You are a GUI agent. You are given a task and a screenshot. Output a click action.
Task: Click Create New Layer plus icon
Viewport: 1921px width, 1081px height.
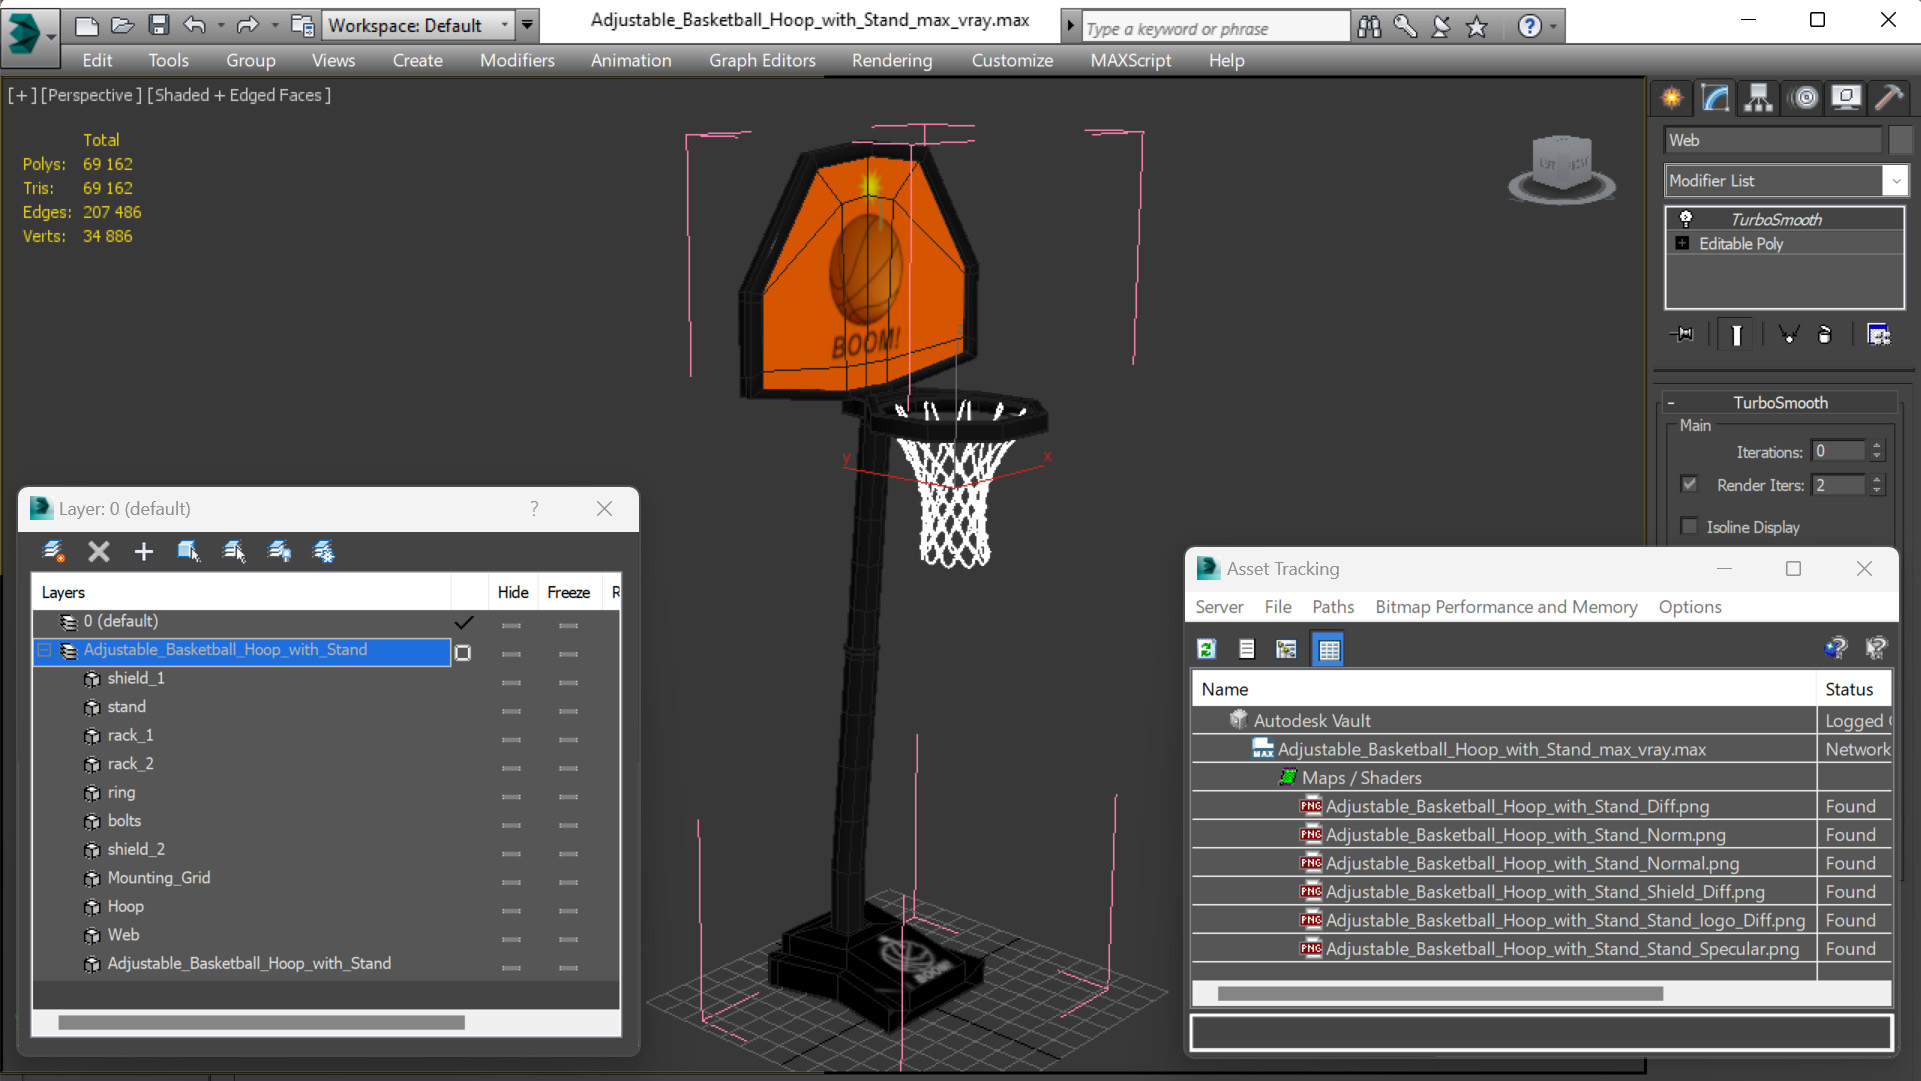point(144,551)
